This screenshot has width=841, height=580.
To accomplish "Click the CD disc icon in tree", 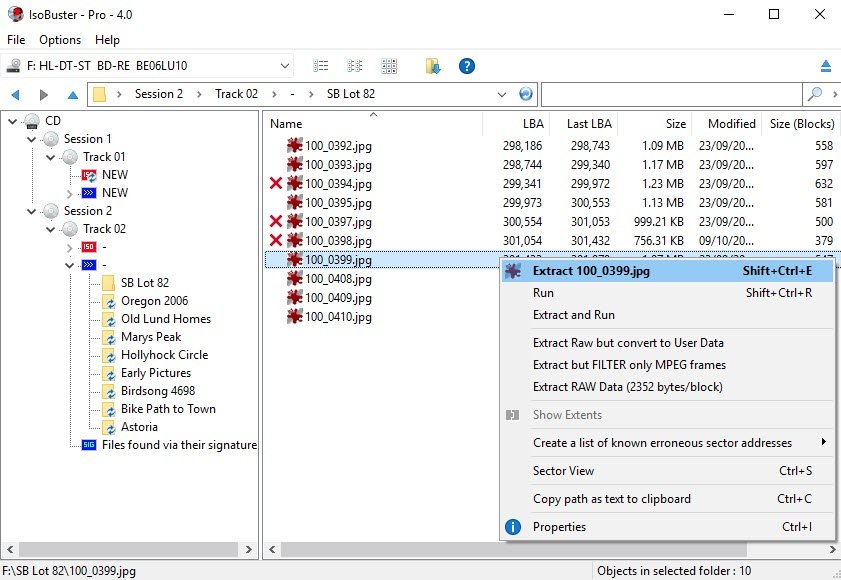I will tap(32, 121).
